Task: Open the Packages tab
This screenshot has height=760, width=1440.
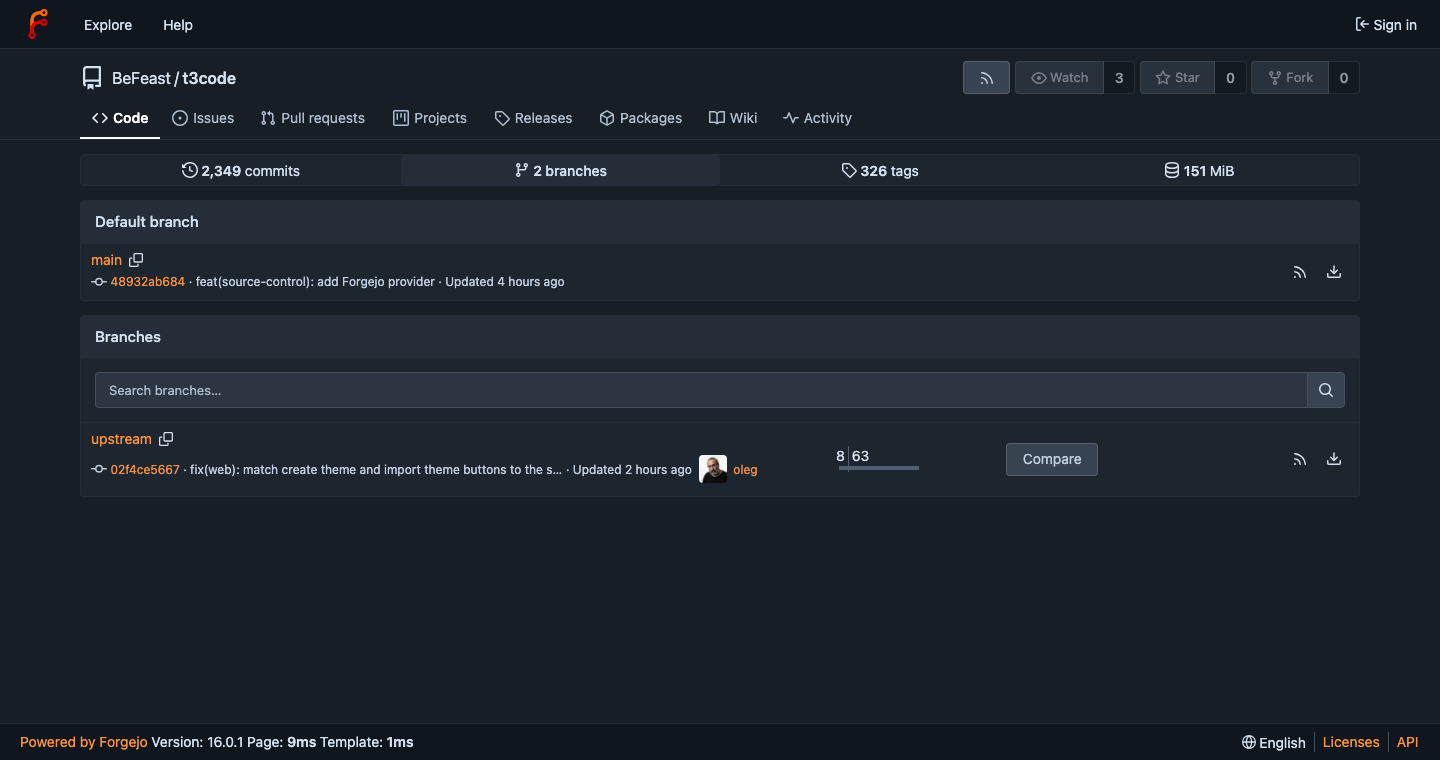Action: pyautogui.click(x=641, y=118)
